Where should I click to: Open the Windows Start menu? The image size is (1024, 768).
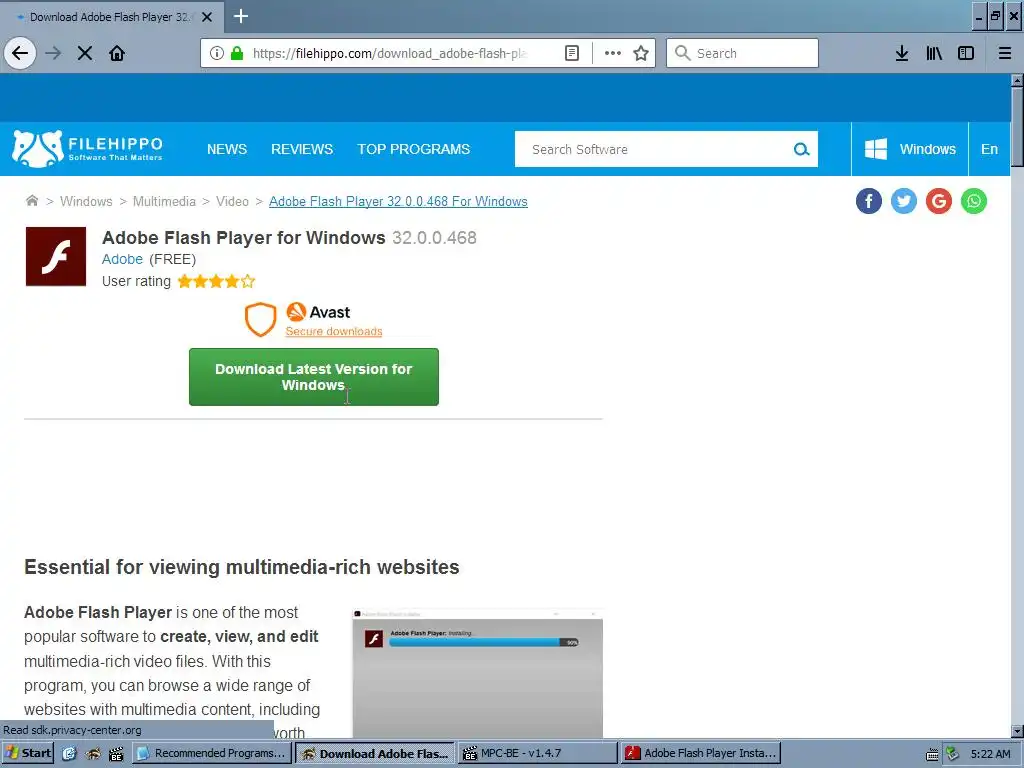pyautogui.click(x=27, y=753)
